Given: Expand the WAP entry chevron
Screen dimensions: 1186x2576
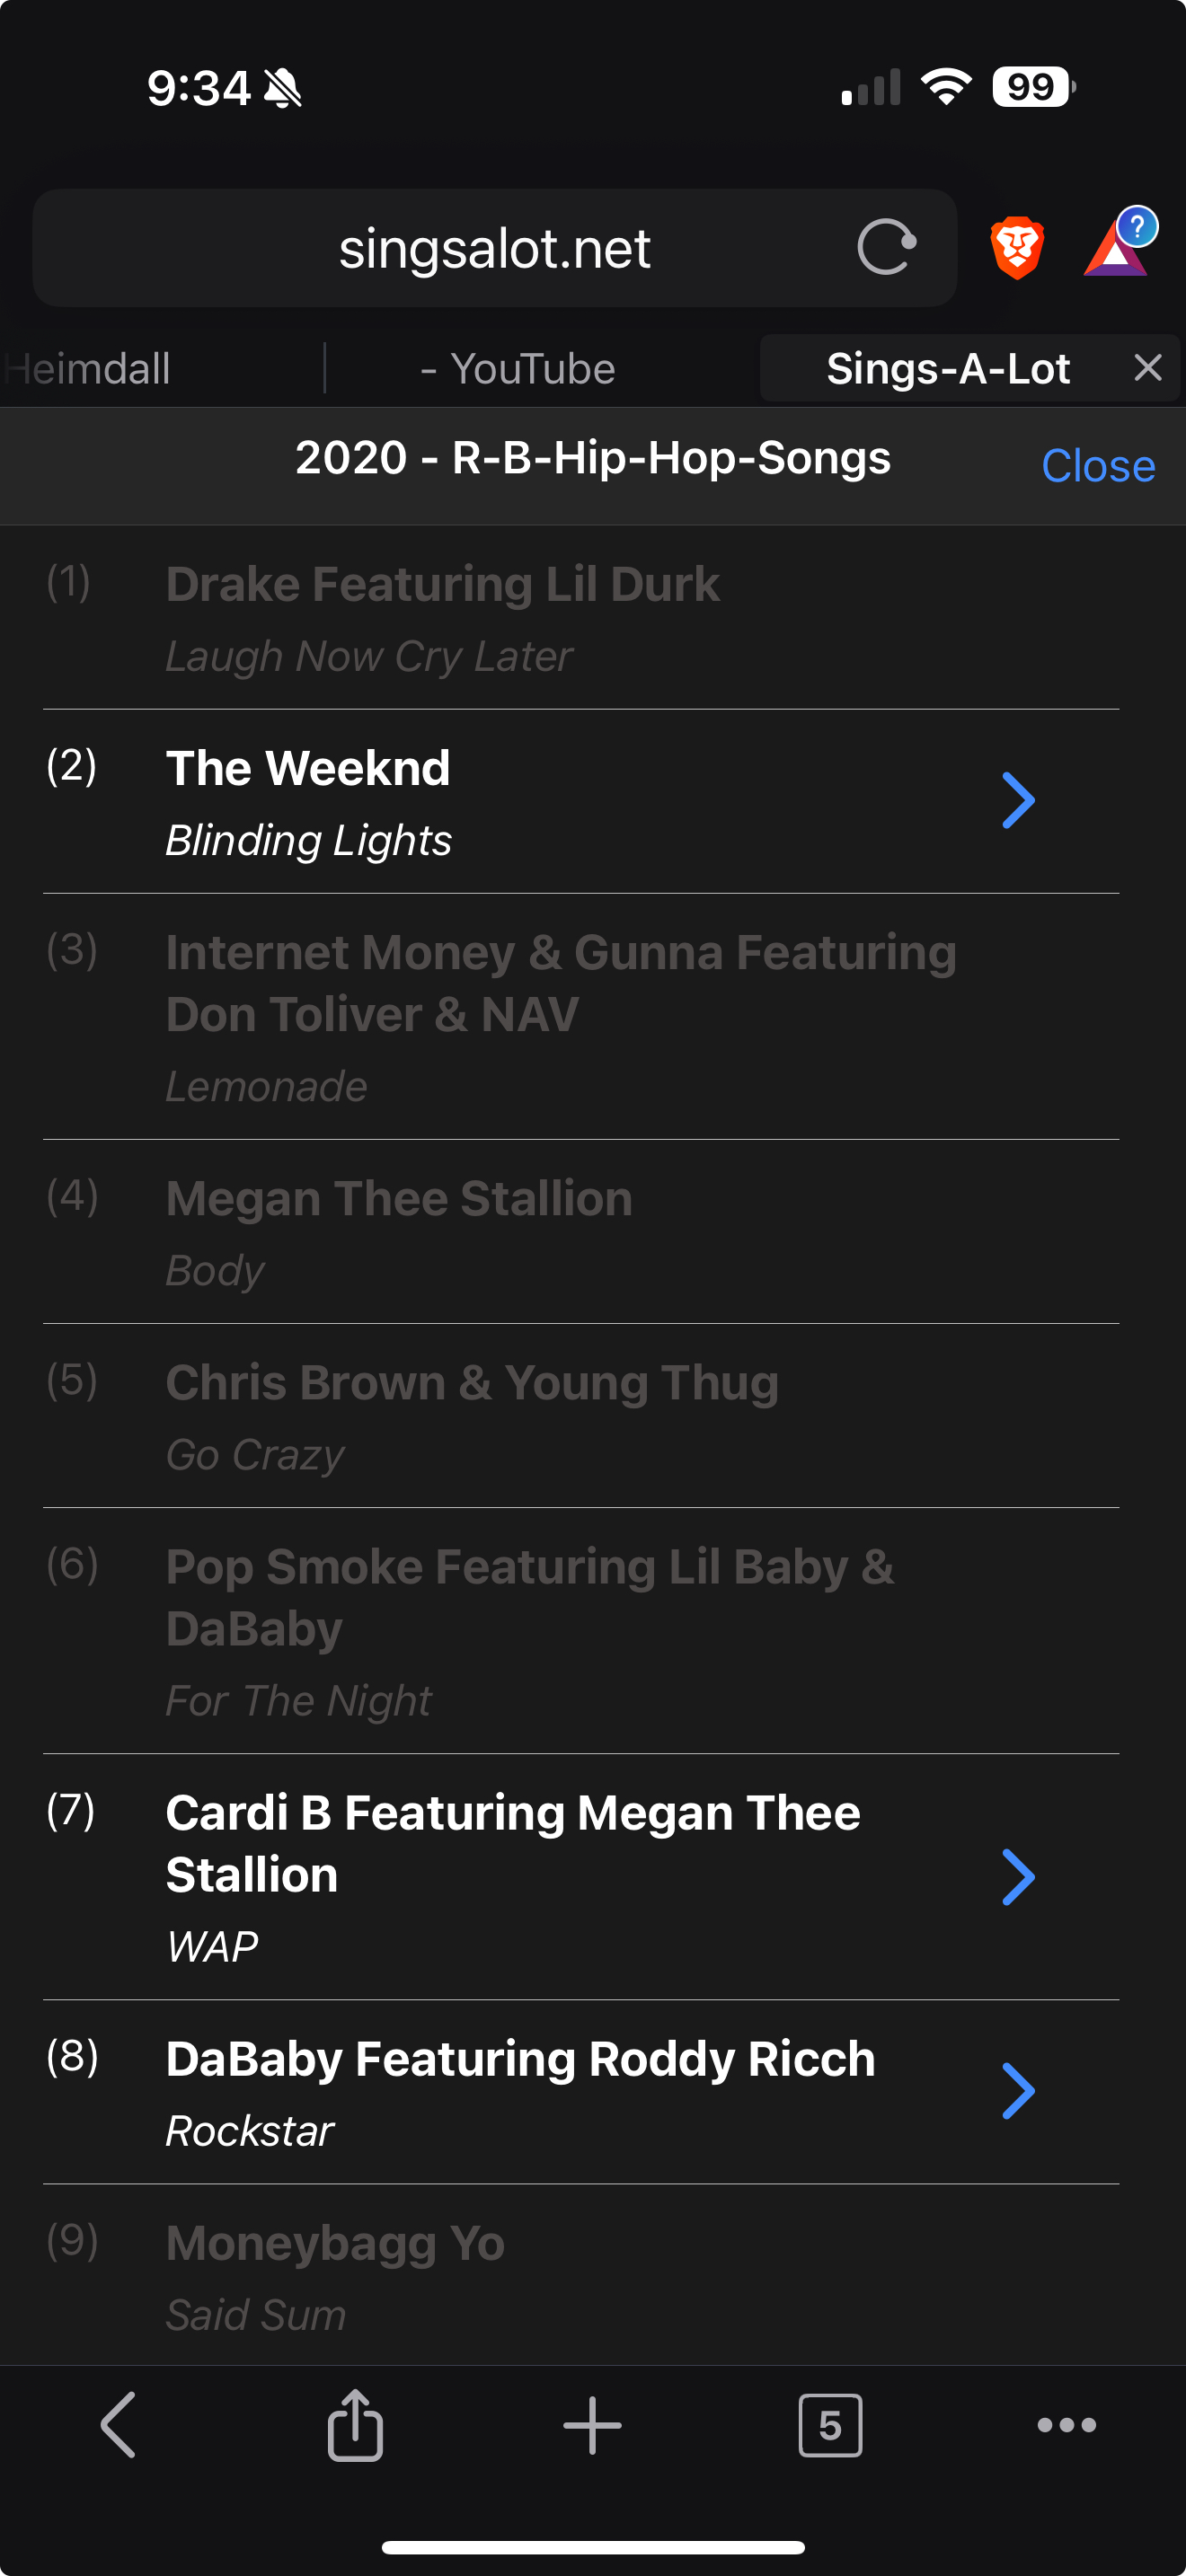Looking at the screenshot, I should coord(1018,1877).
